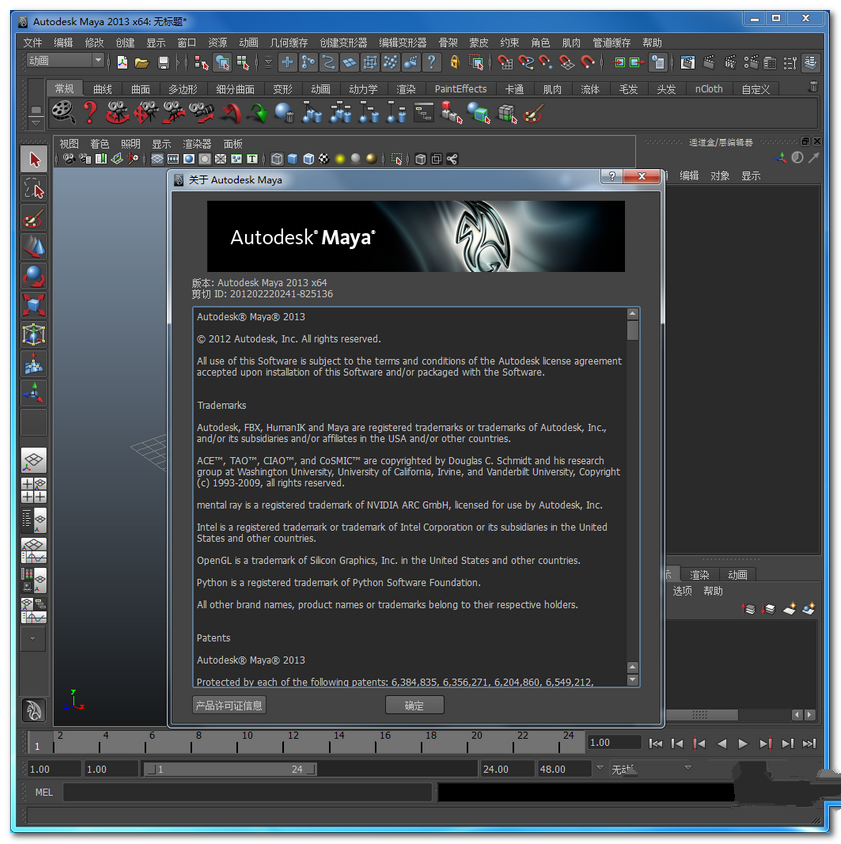Click the 确定 button in About dialog
Image resolution: width=841 pixels, height=844 pixels.
[x=415, y=705]
